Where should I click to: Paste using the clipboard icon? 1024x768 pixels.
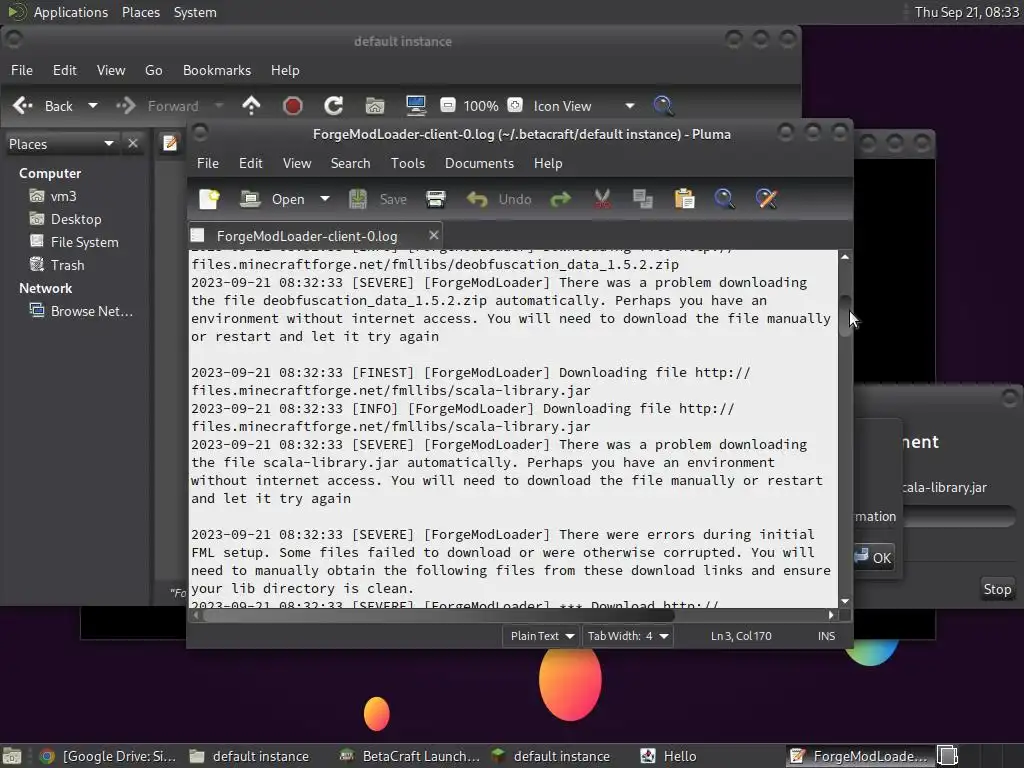pyautogui.click(x=684, y=199)
